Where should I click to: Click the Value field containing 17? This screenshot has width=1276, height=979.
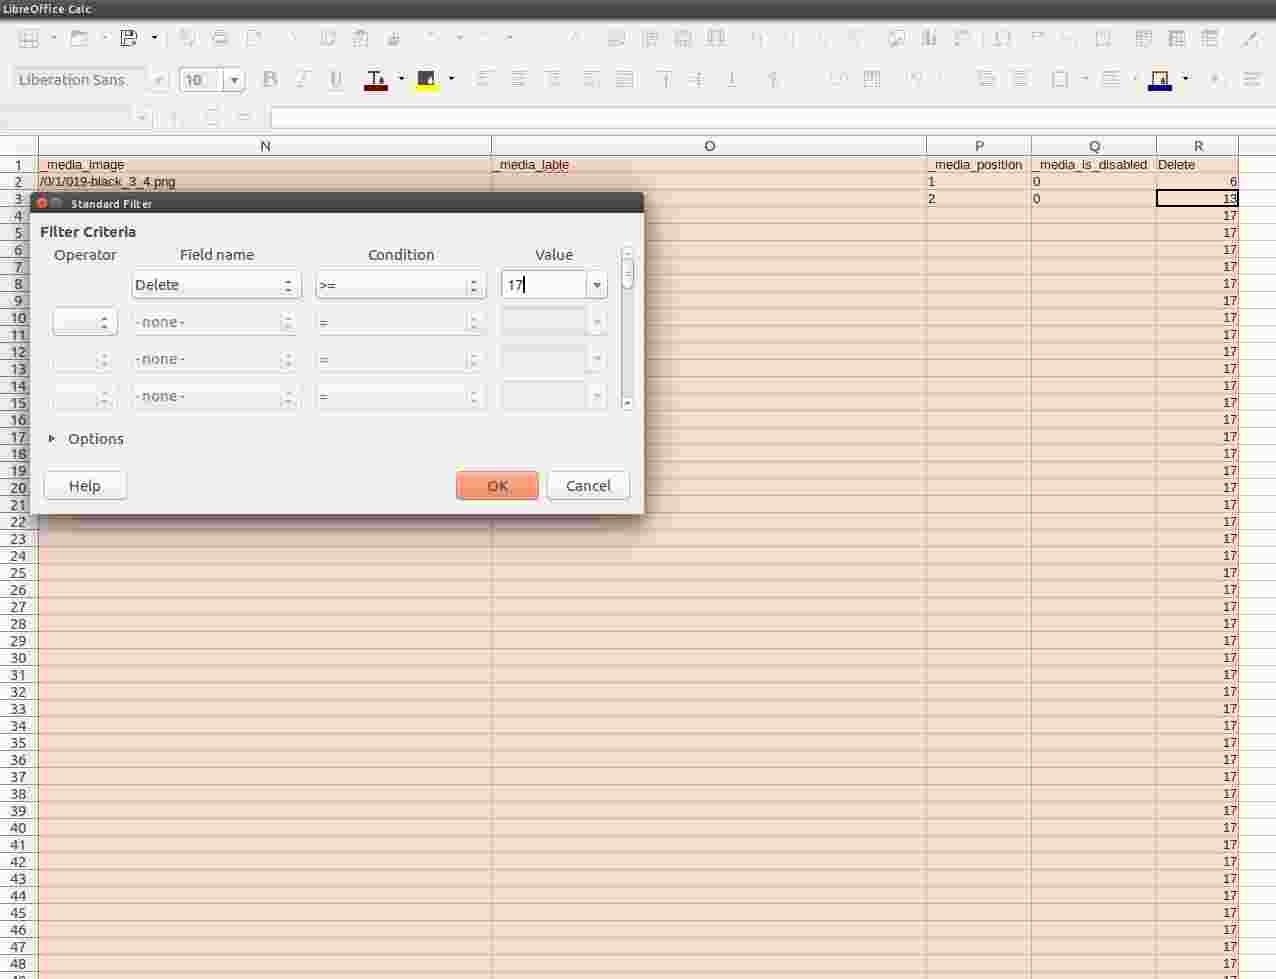tap(543, 285)
